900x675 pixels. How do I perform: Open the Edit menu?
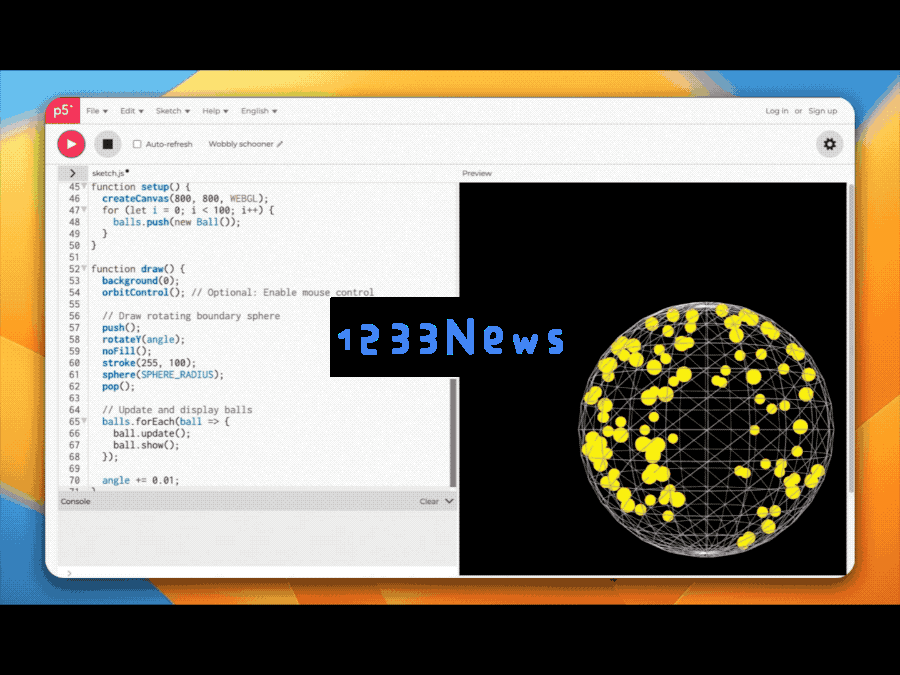pos(131,111)
